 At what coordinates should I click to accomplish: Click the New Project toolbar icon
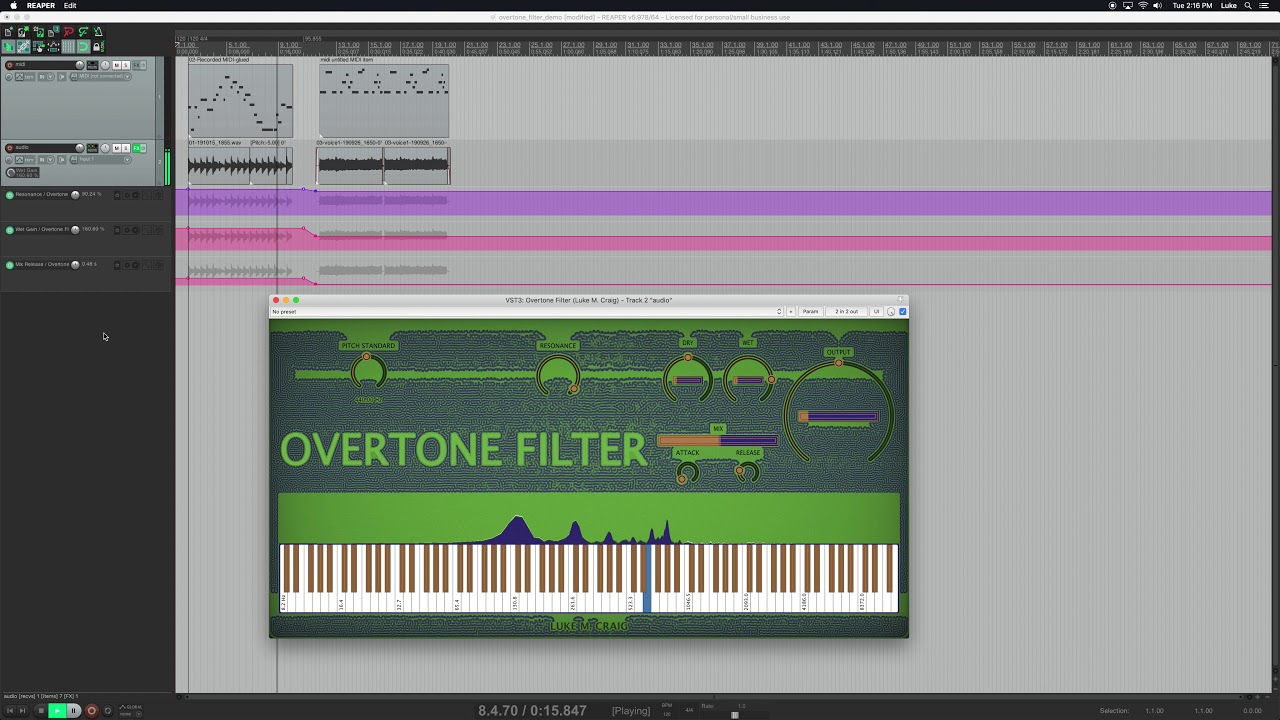click(x=8, y=31)
